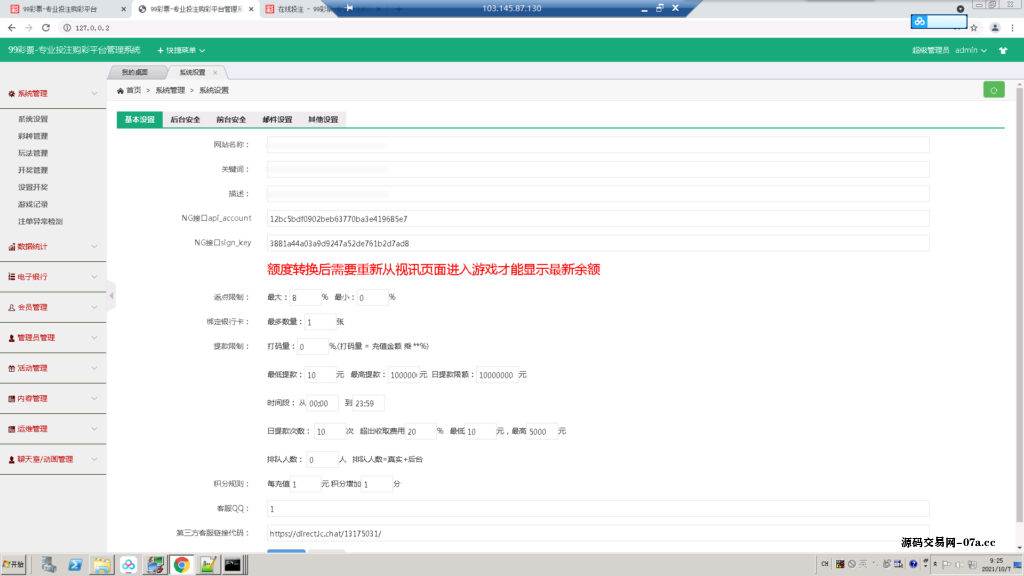Open the command prompt from the taskbar
The height and width of the screenshot is (576, 1024).
[232, 566]
